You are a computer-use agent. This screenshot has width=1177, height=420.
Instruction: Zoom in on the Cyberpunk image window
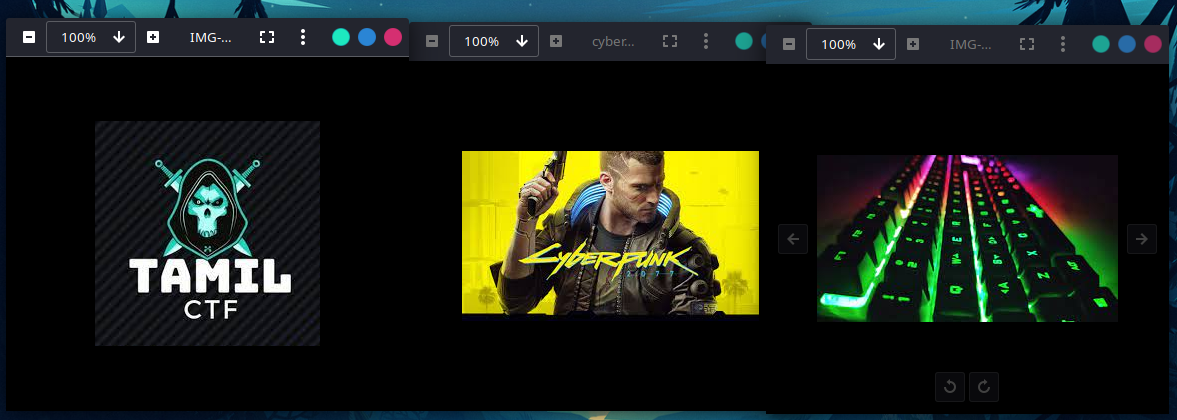click(x=556, y=41)
